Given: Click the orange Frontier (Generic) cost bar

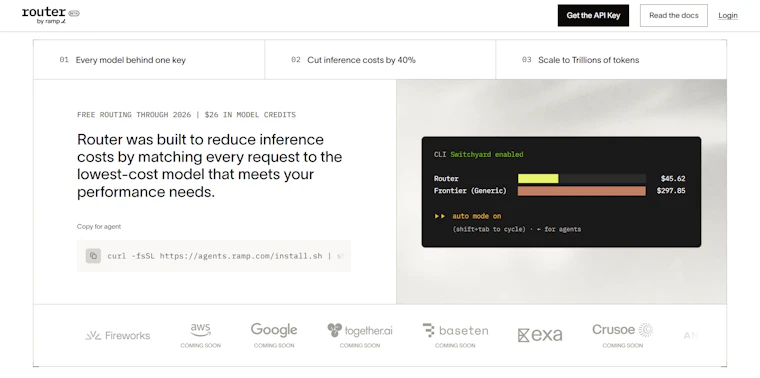Looking at the screenshot, I should [582, 191].
